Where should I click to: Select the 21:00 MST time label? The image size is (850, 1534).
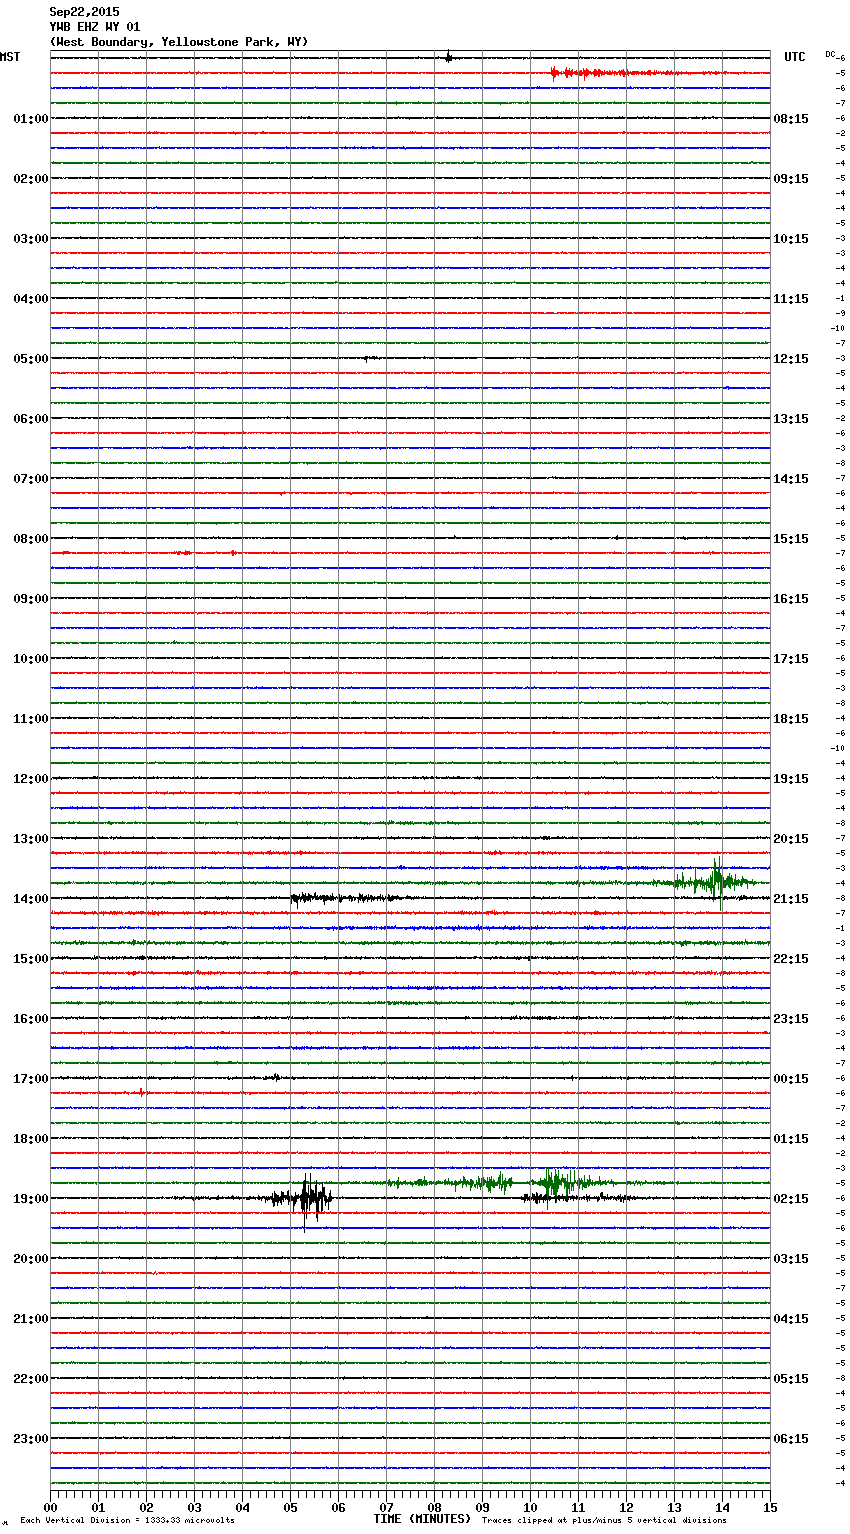(x=30, y=1319)
